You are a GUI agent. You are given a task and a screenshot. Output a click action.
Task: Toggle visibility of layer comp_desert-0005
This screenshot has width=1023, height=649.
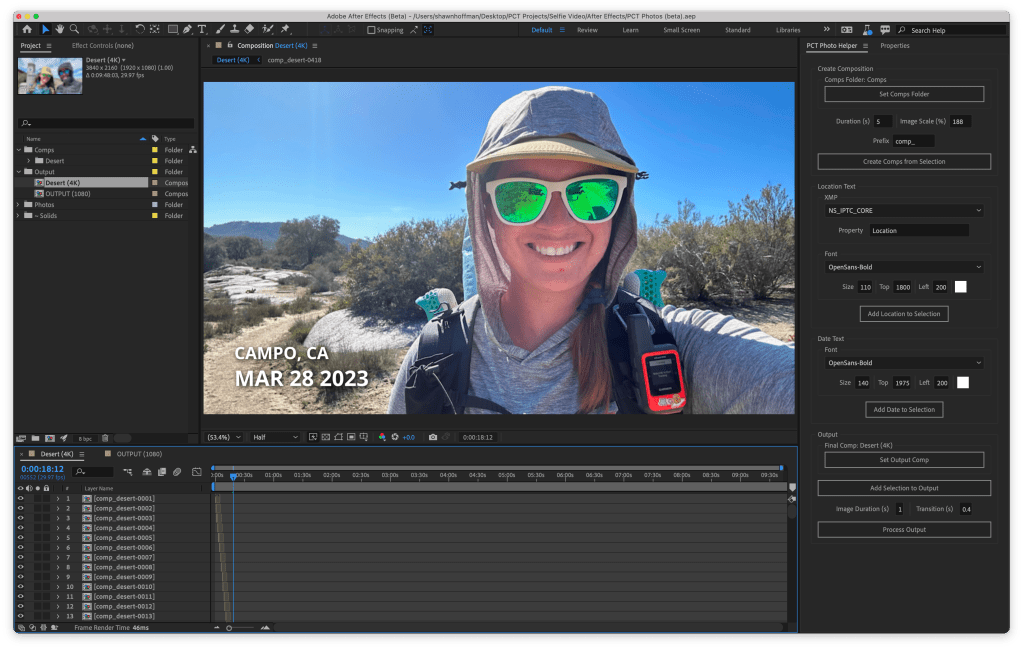click(20, 538)
